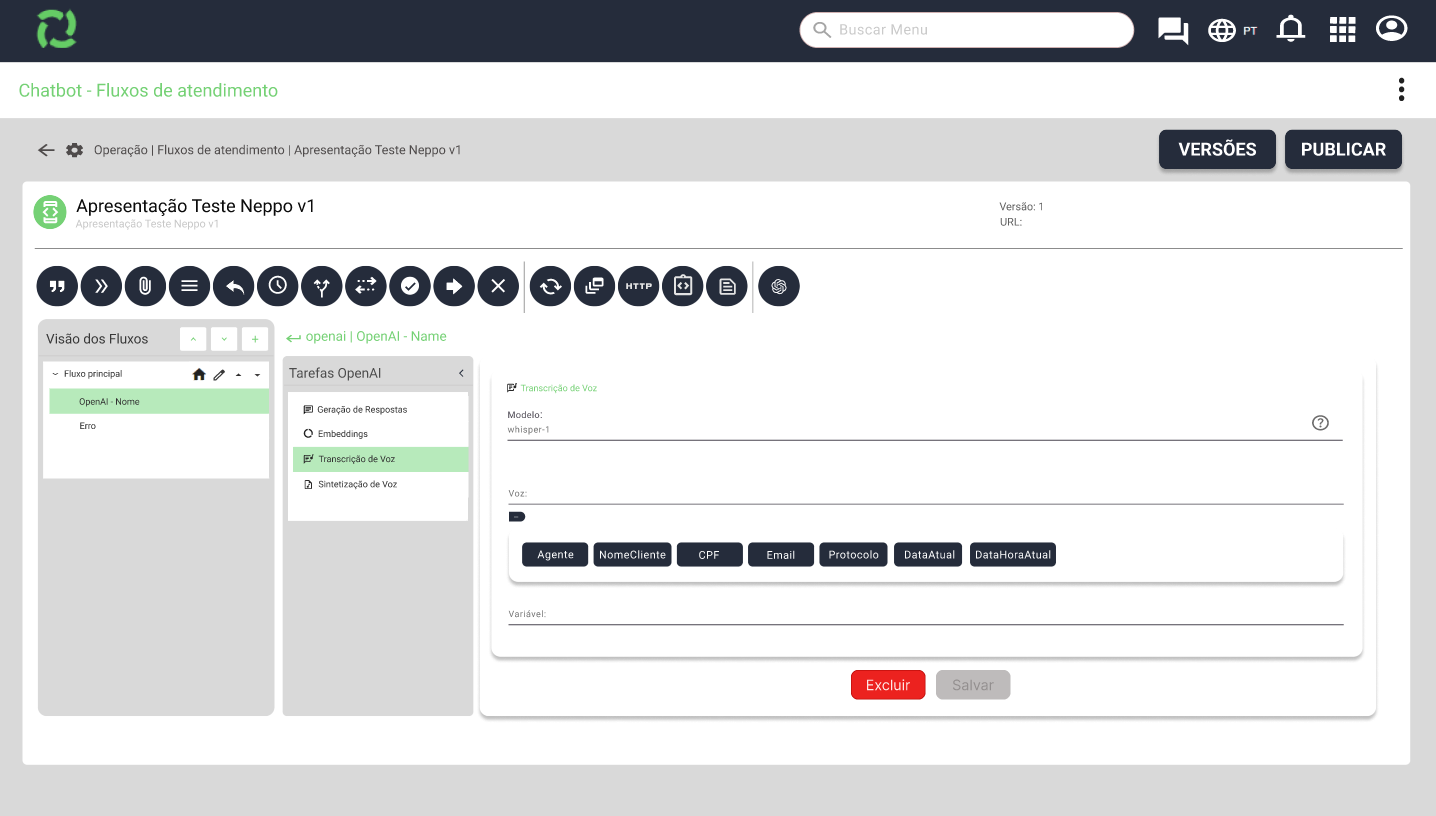
Task: Click the paperclip attachment toolbar icon
Action: [x=146, y=286]
